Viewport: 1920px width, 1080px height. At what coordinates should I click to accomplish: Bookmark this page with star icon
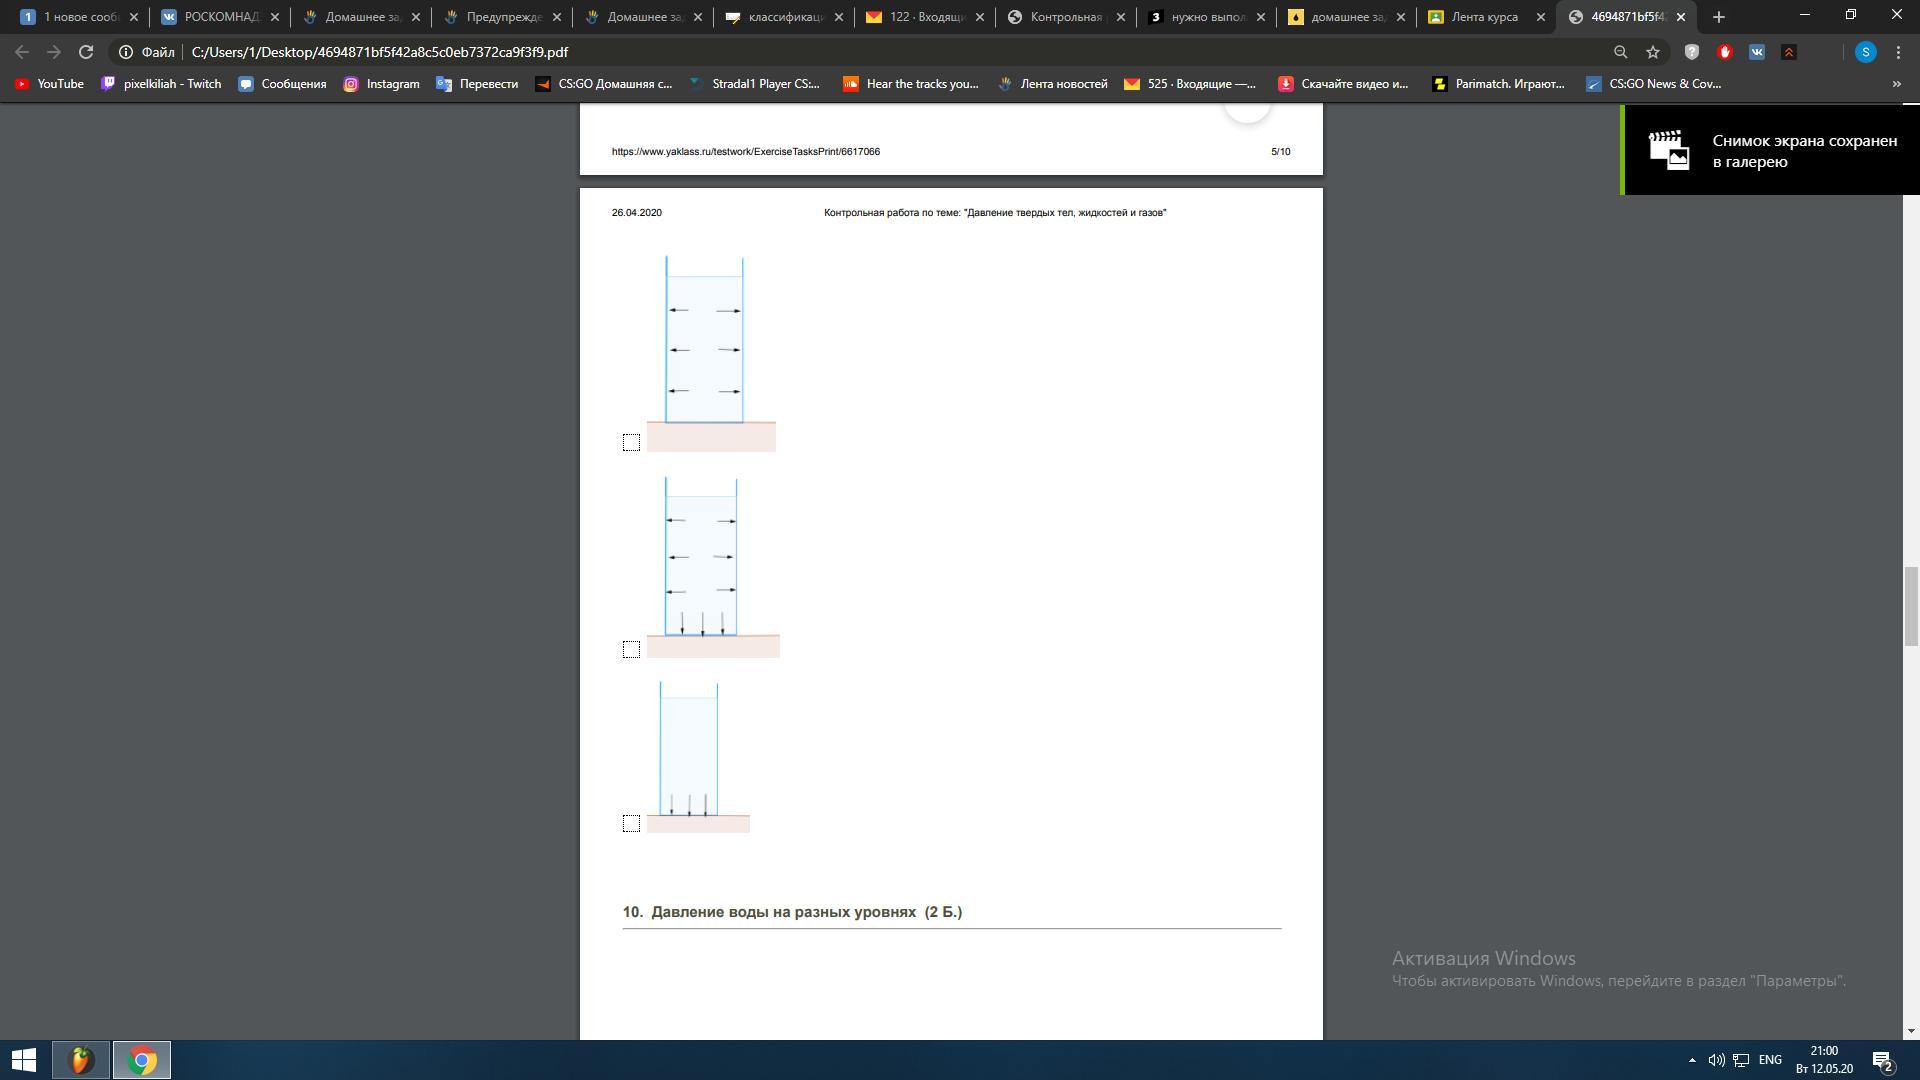[1653, 52]
